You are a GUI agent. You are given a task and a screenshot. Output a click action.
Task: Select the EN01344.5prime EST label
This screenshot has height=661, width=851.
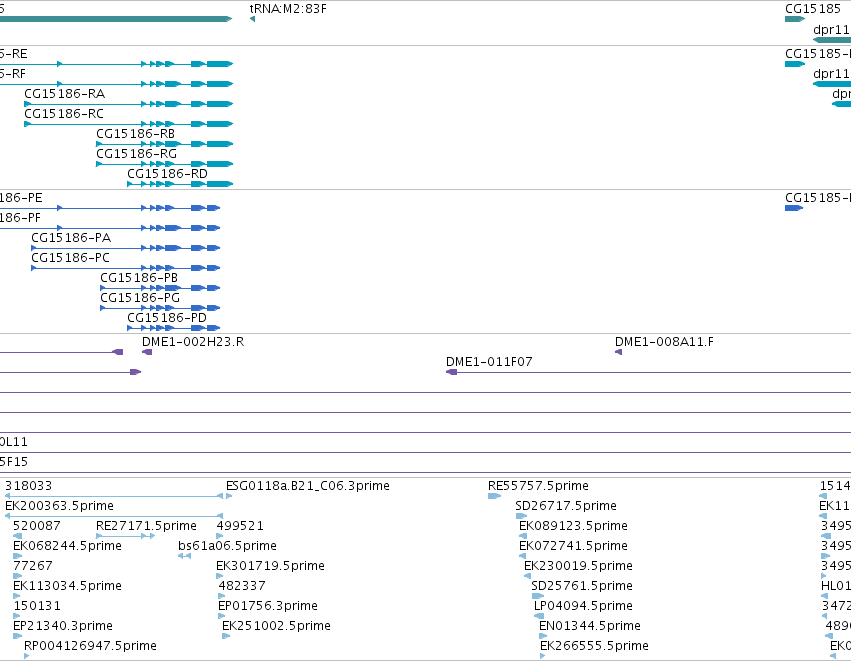tap(589, 626)
